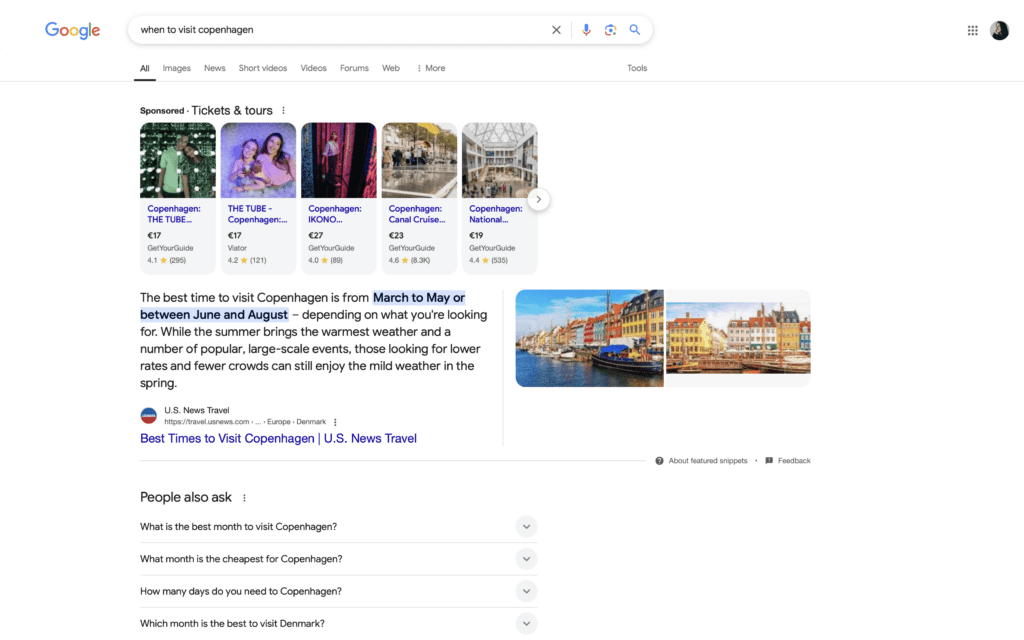Click the magnifying glass search icon
1024x640 pixels.
[x=634, y=30]
